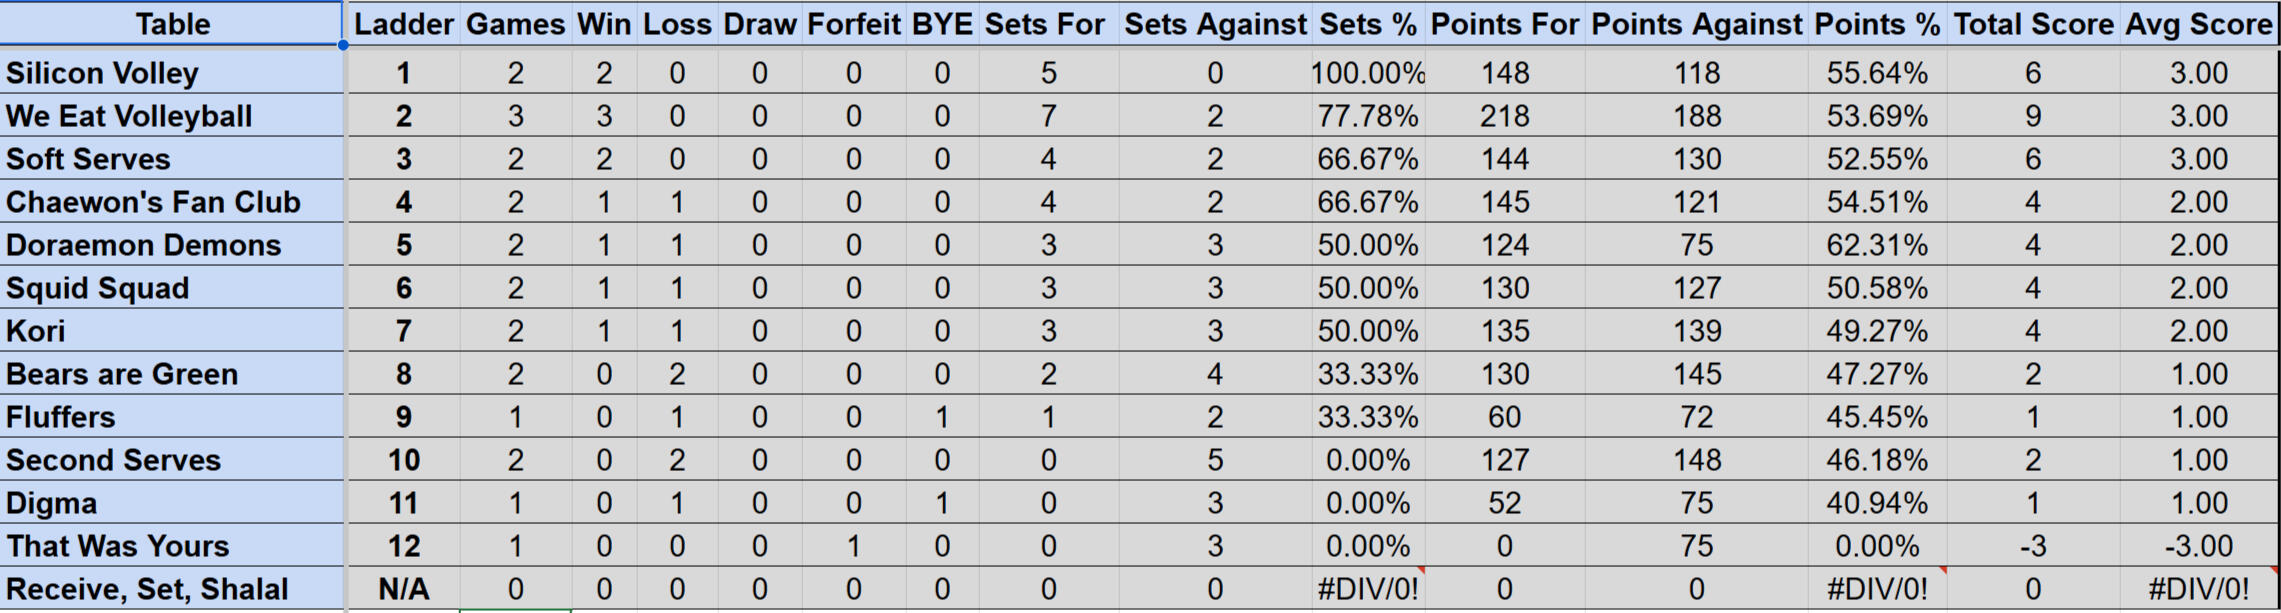Click the We Eat Volleyball team name
2281x613 pixels.
click(129, 116)
